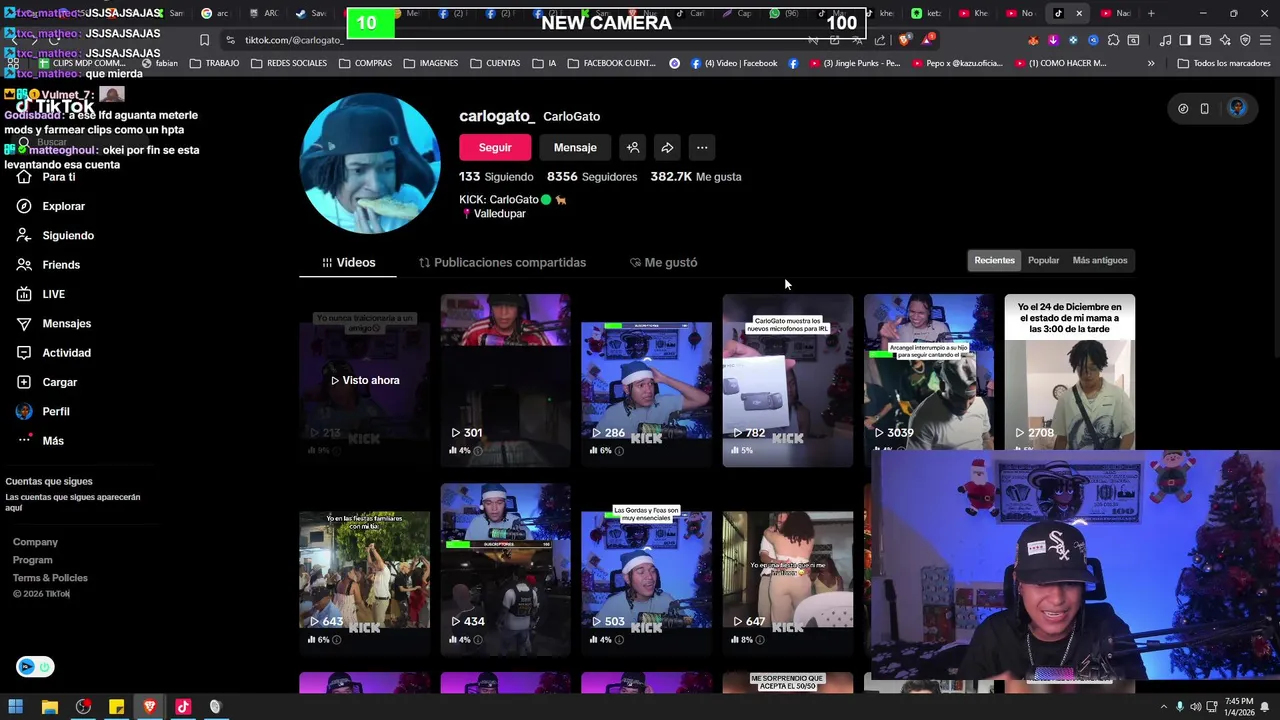The image size is (1280, 720).
Task: Open browser hamburger main menu
Action: tap(1265, 40)
